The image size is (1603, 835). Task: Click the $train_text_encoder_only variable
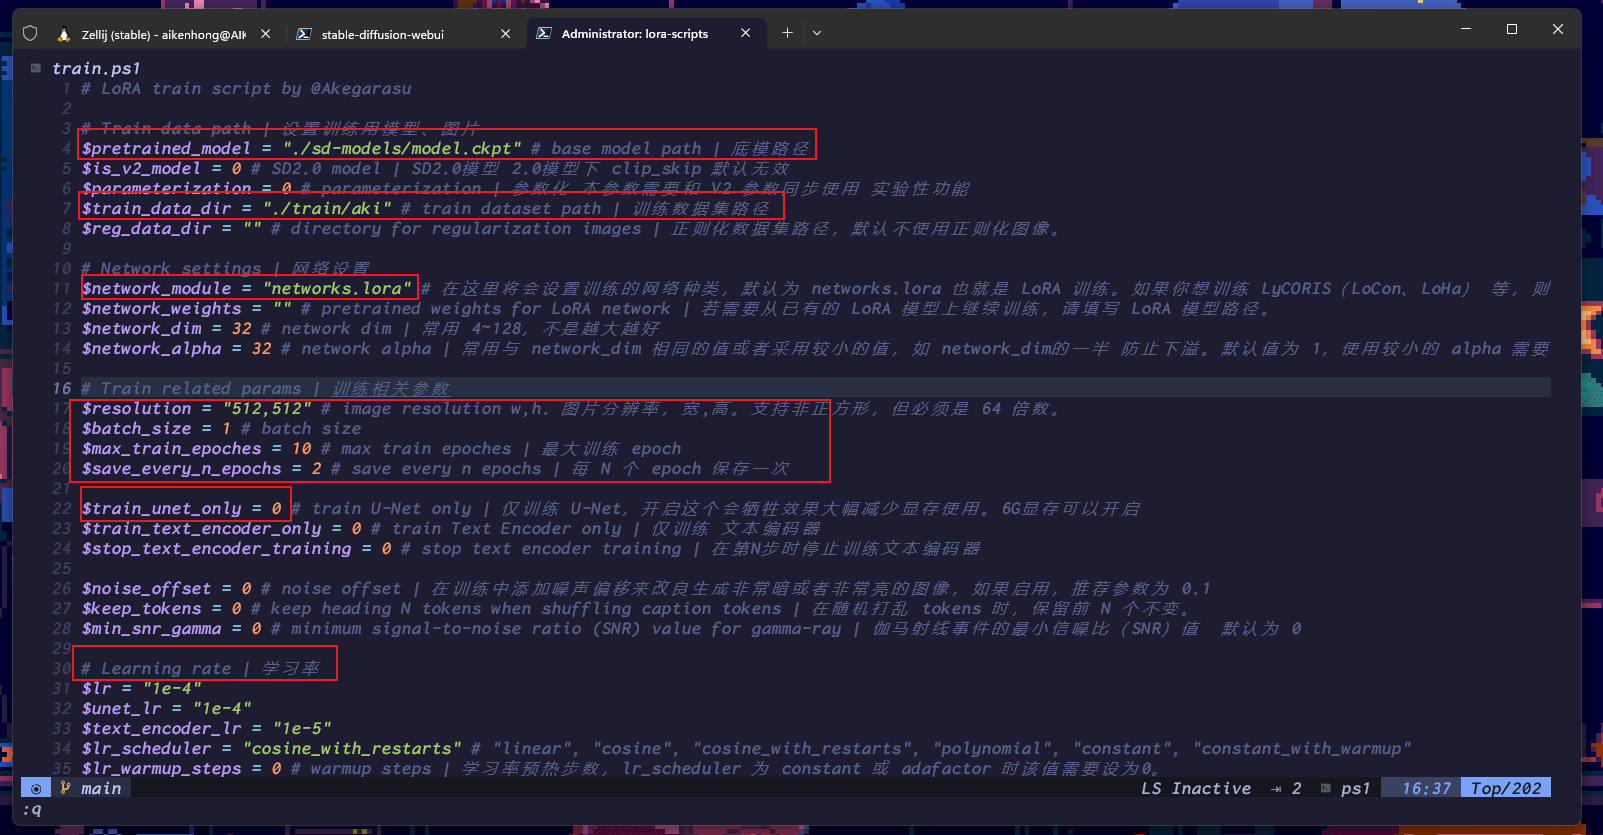(x=201, y=528)
